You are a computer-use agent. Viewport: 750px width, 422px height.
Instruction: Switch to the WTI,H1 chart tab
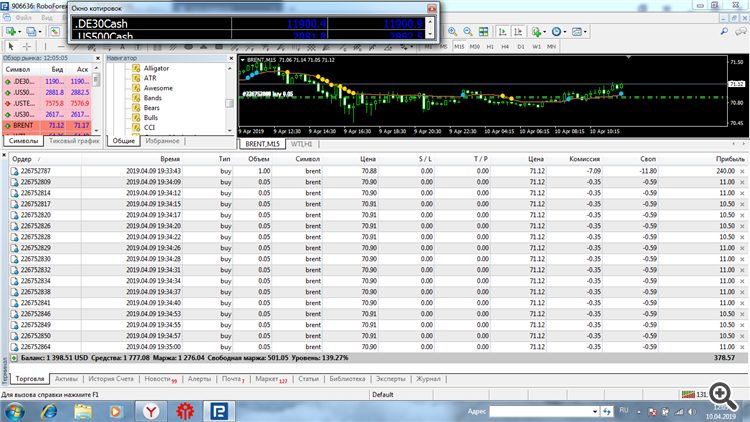coord(301,144)
